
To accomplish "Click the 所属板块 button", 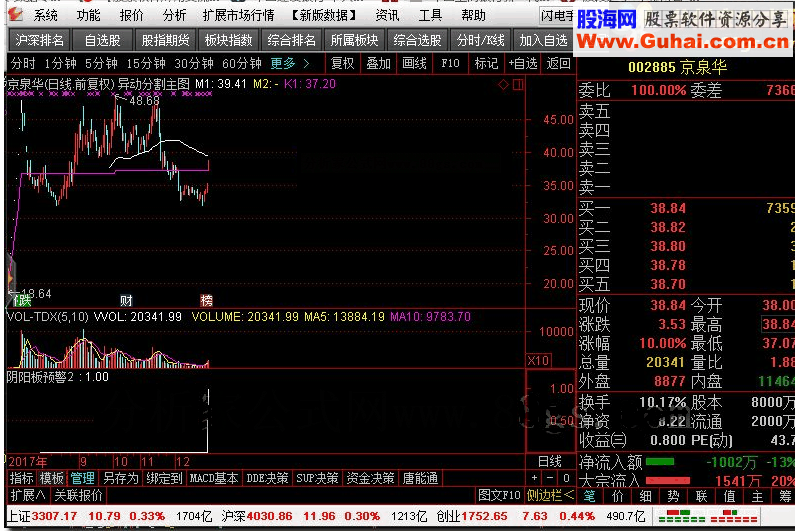I will coord(354,40).
